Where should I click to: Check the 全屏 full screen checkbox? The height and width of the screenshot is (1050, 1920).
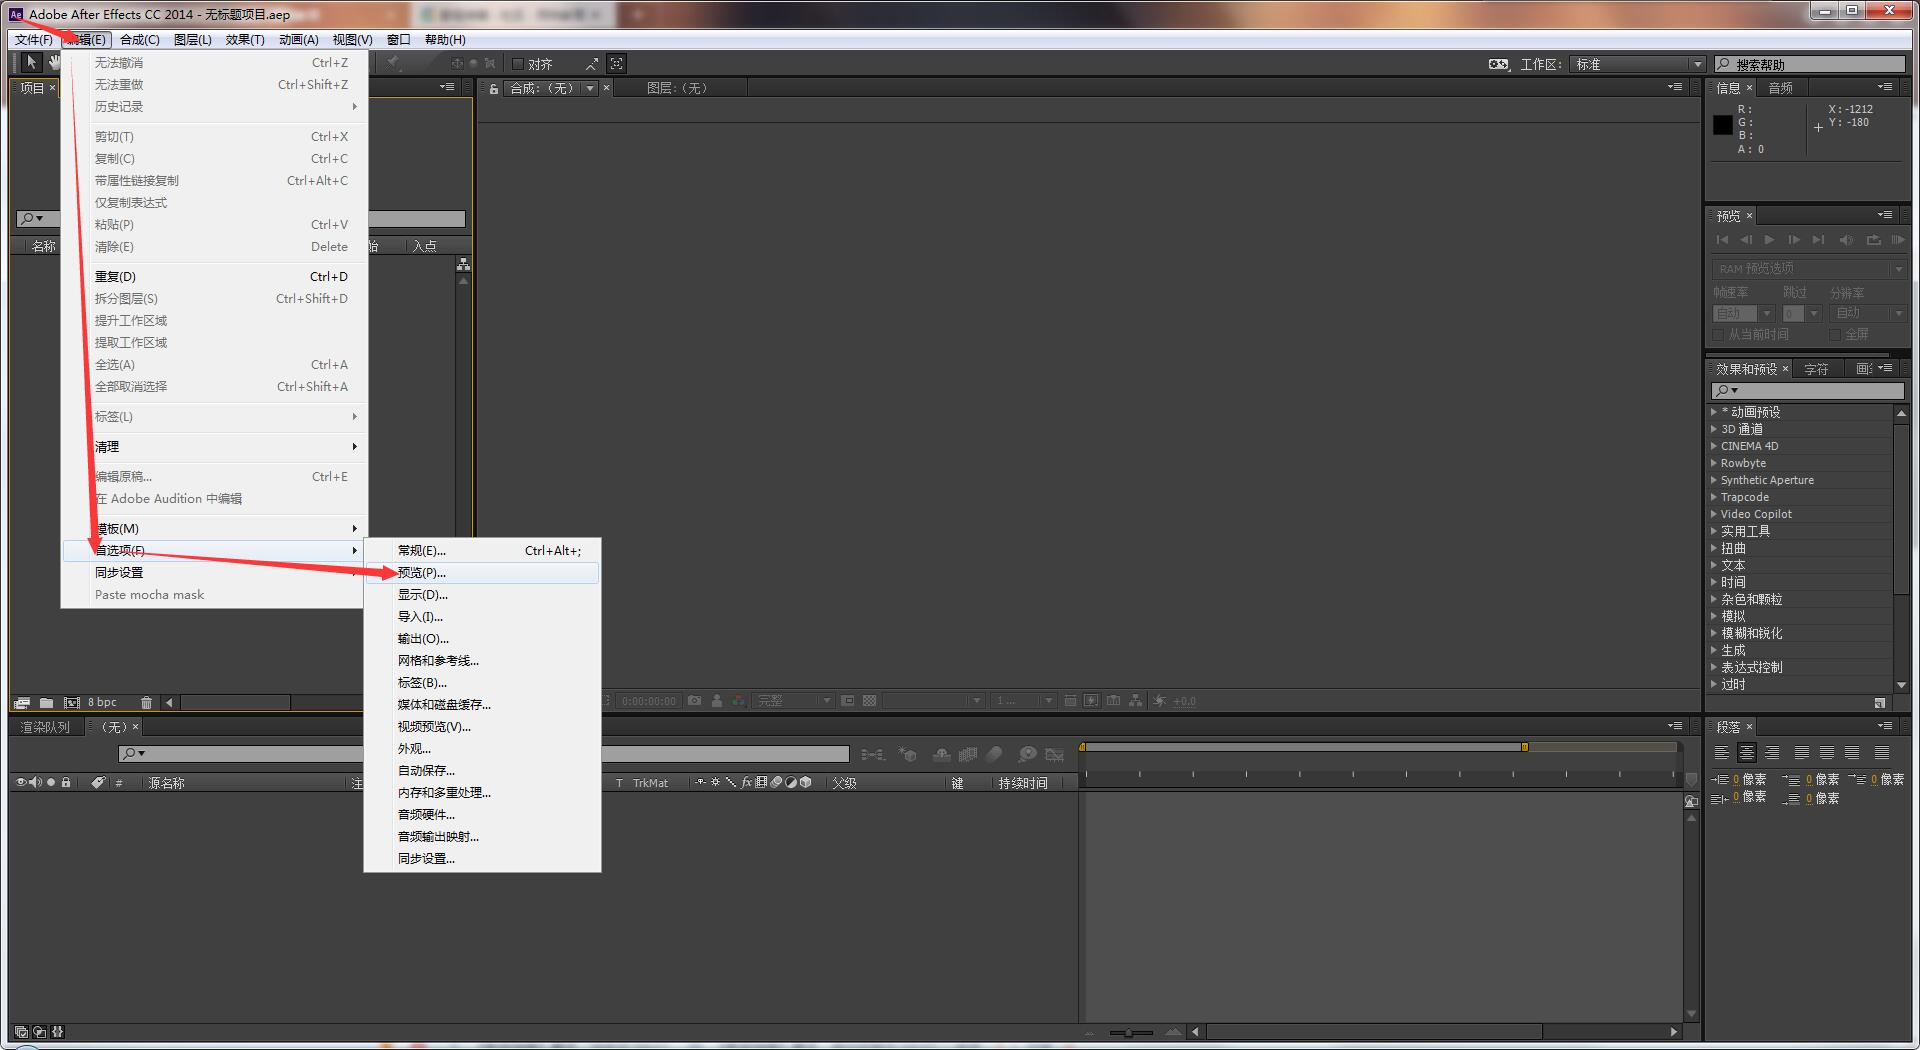click(1835, 335)
